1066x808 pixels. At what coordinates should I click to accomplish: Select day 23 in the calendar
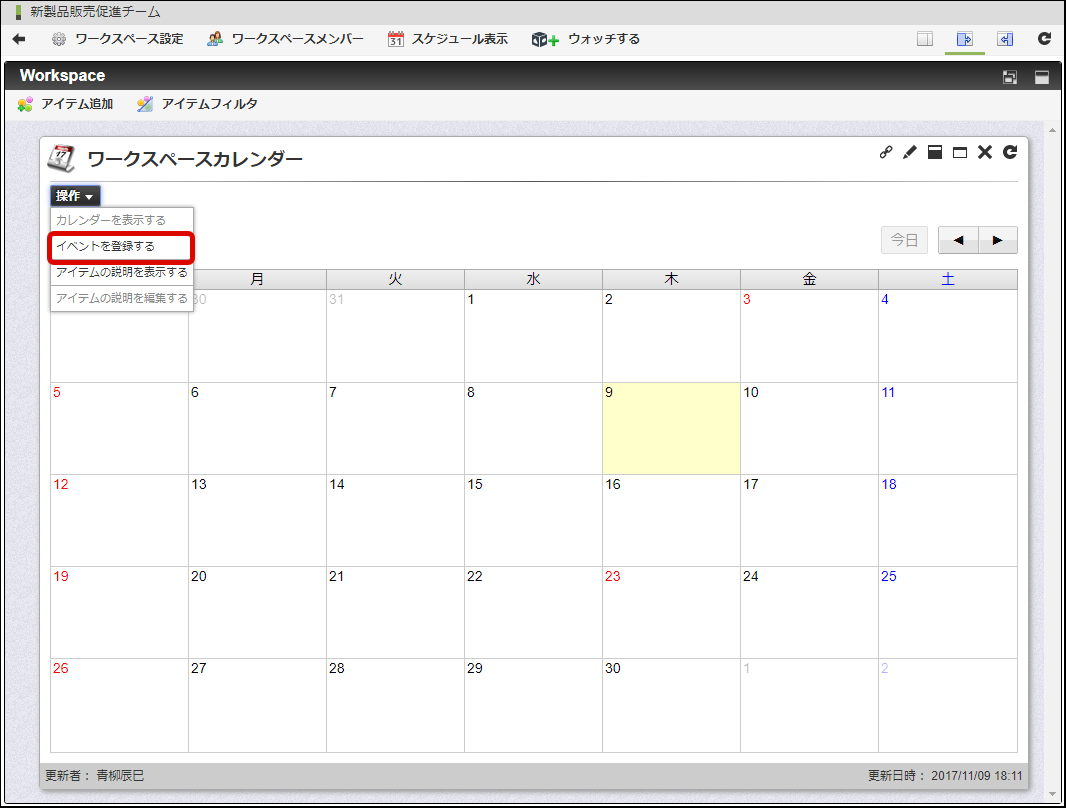tap(671, 612)
